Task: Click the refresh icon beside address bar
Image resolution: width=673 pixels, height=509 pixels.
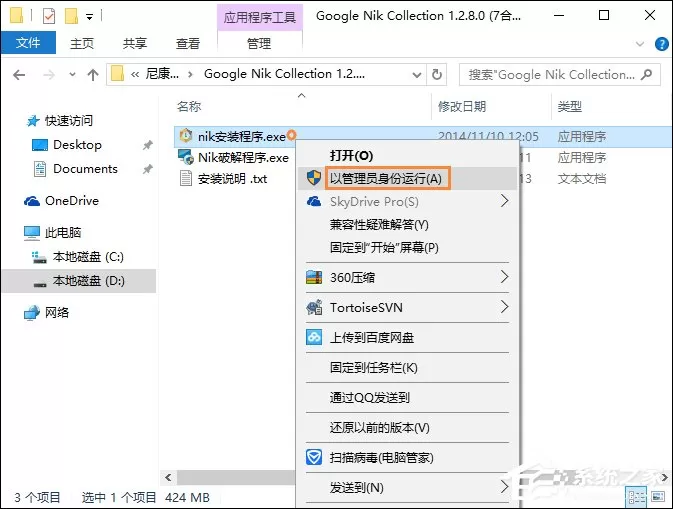Action: tap(437, 75)
